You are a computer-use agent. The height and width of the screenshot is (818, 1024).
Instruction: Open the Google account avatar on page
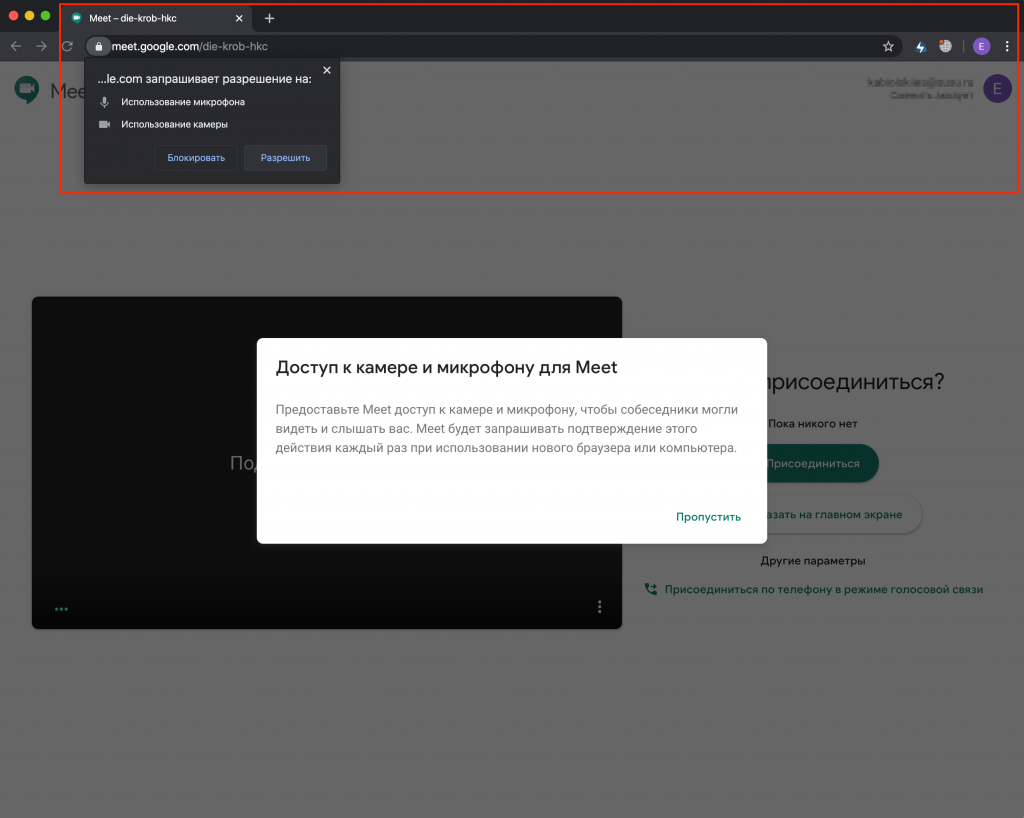[x=997, y=89]
